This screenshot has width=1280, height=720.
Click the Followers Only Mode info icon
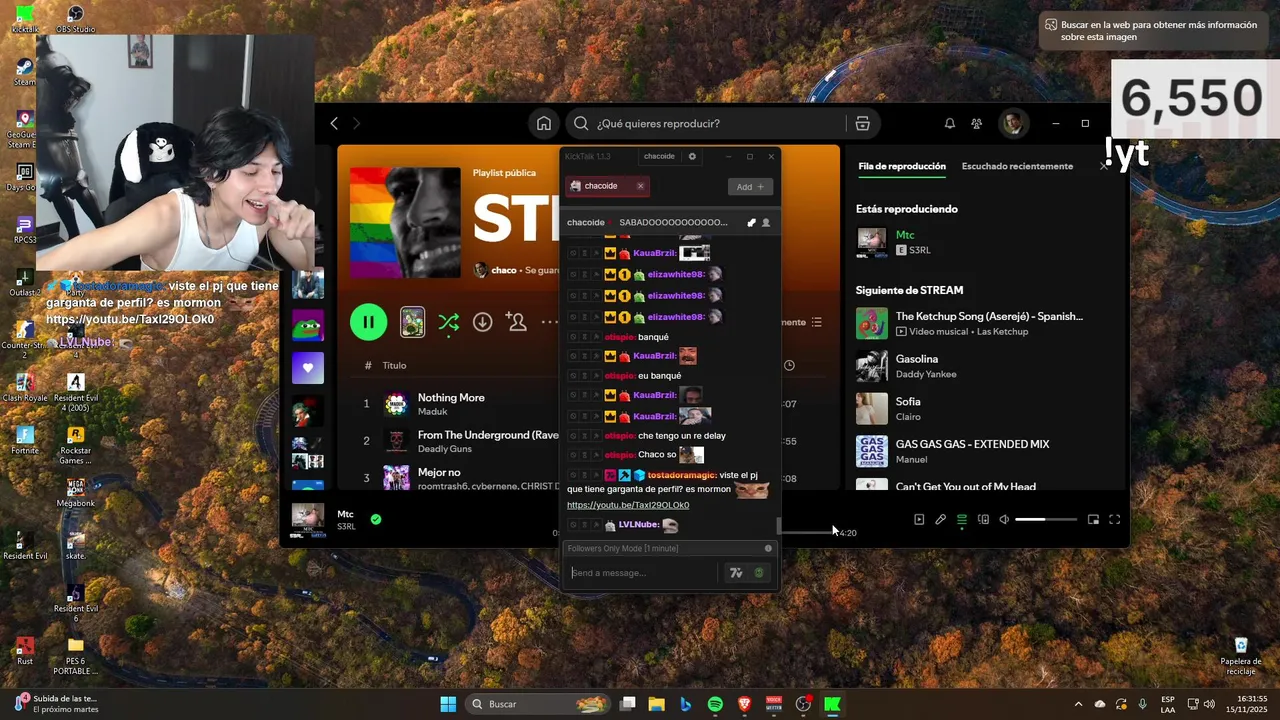pos(768,548)
